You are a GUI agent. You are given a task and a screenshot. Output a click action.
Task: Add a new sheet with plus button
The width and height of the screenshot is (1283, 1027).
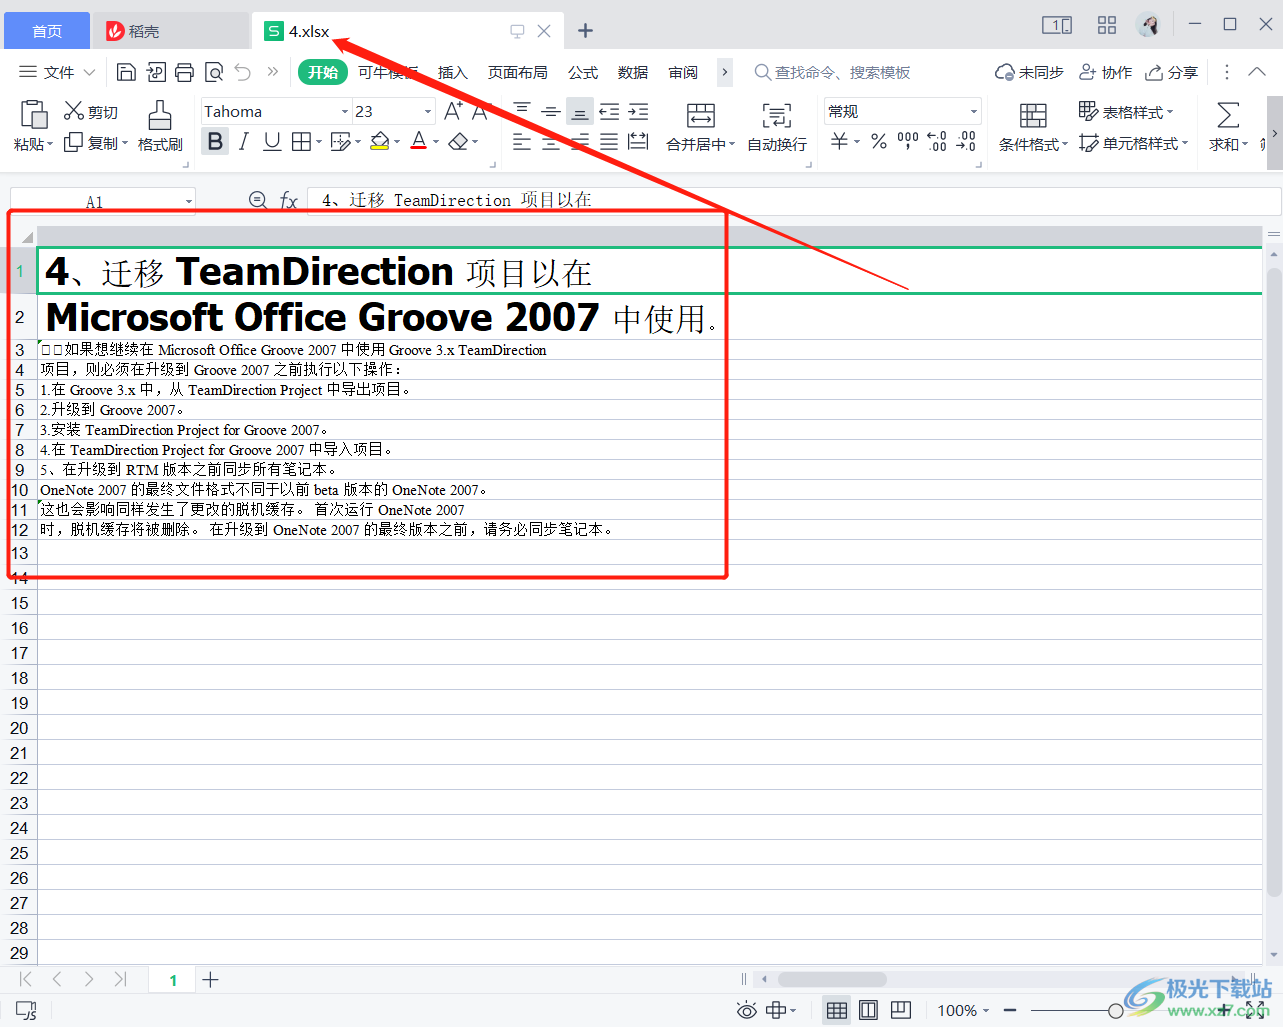(210, 980)
